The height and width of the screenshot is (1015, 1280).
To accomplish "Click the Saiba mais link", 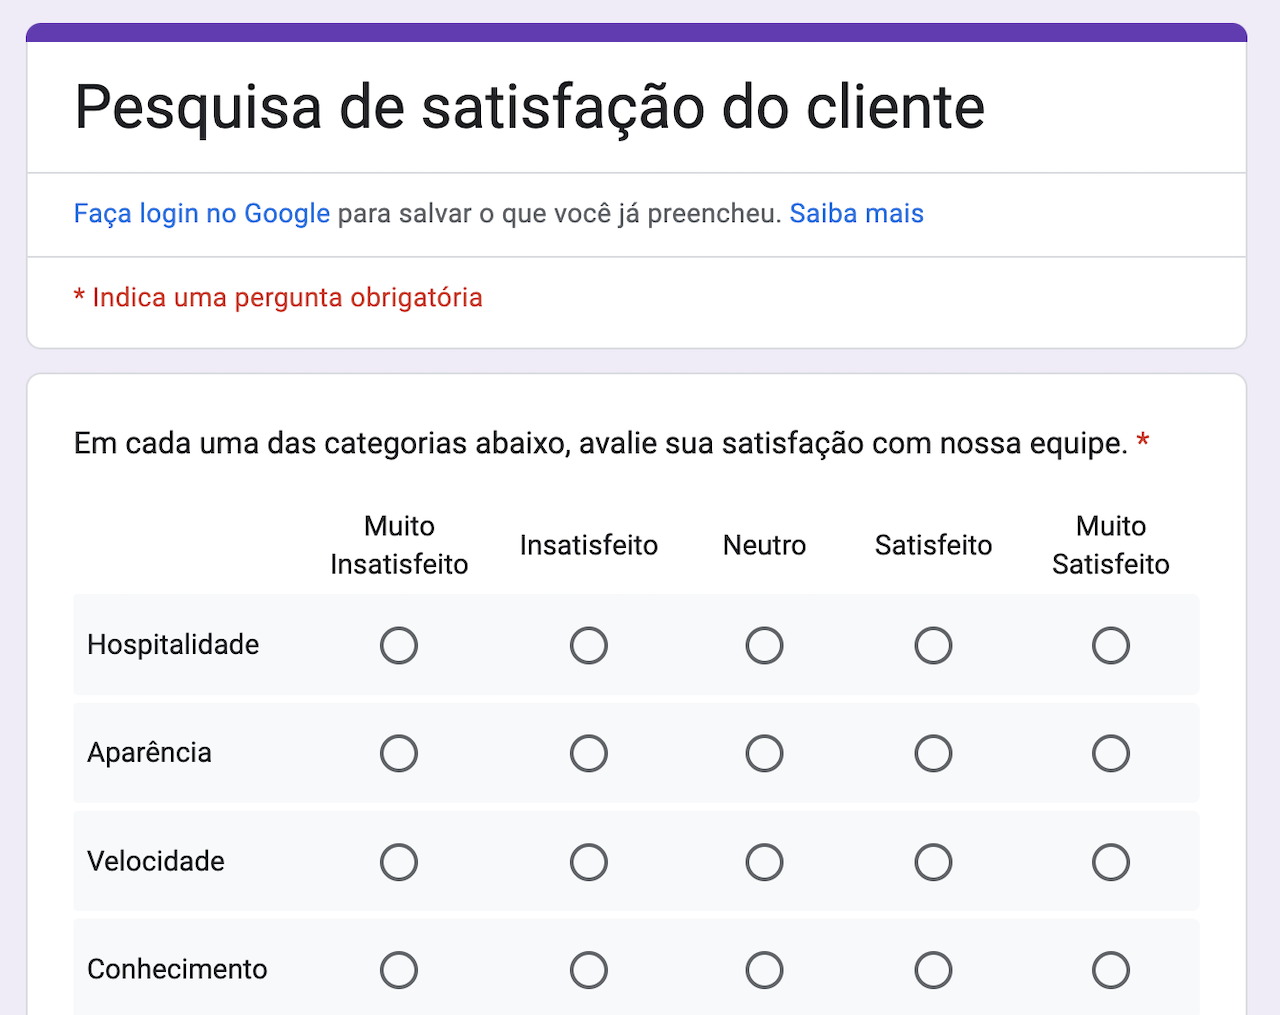I will 856,214.
